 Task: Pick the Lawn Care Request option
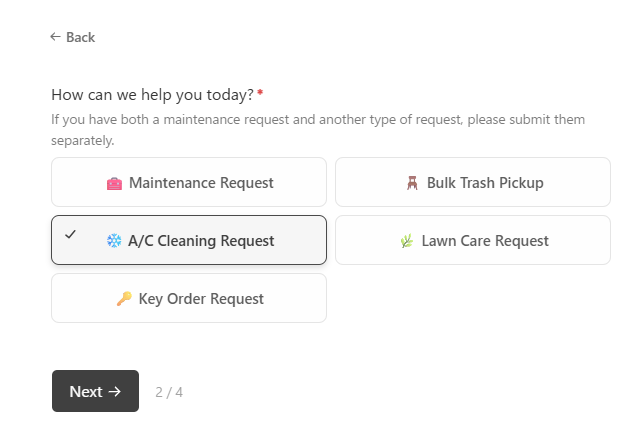485,241
